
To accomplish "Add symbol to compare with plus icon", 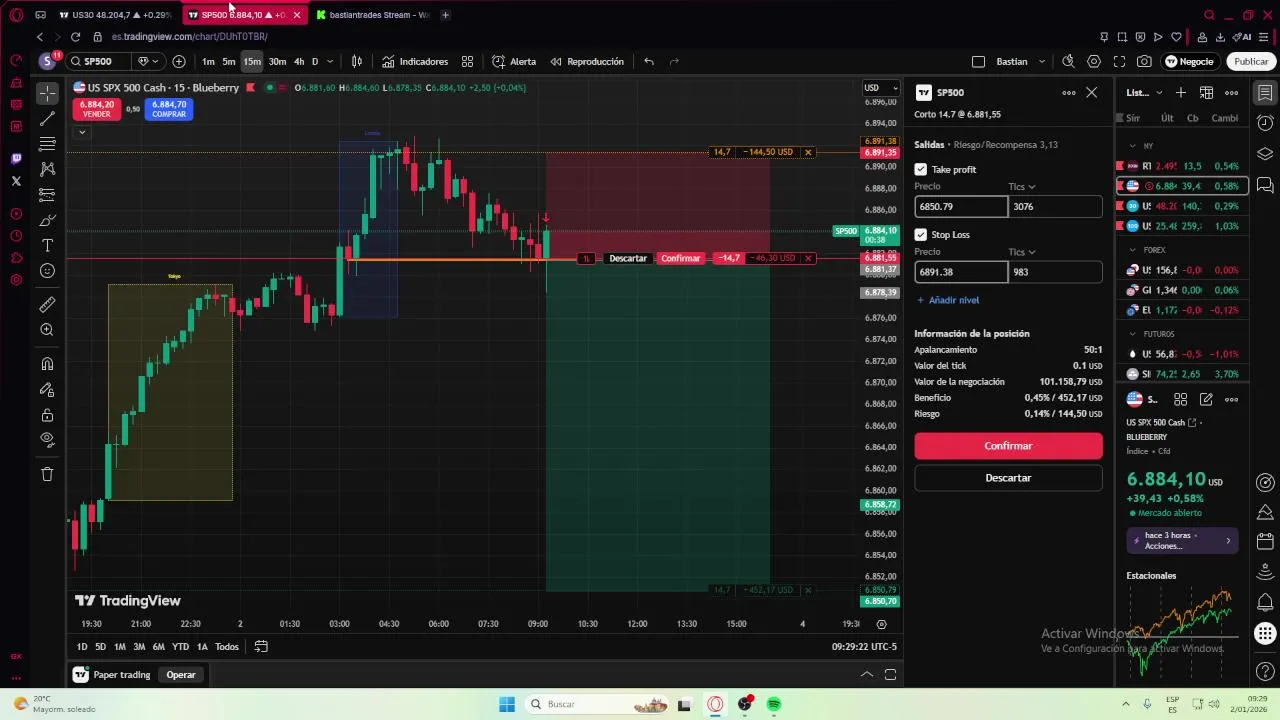I will (179, 61).
